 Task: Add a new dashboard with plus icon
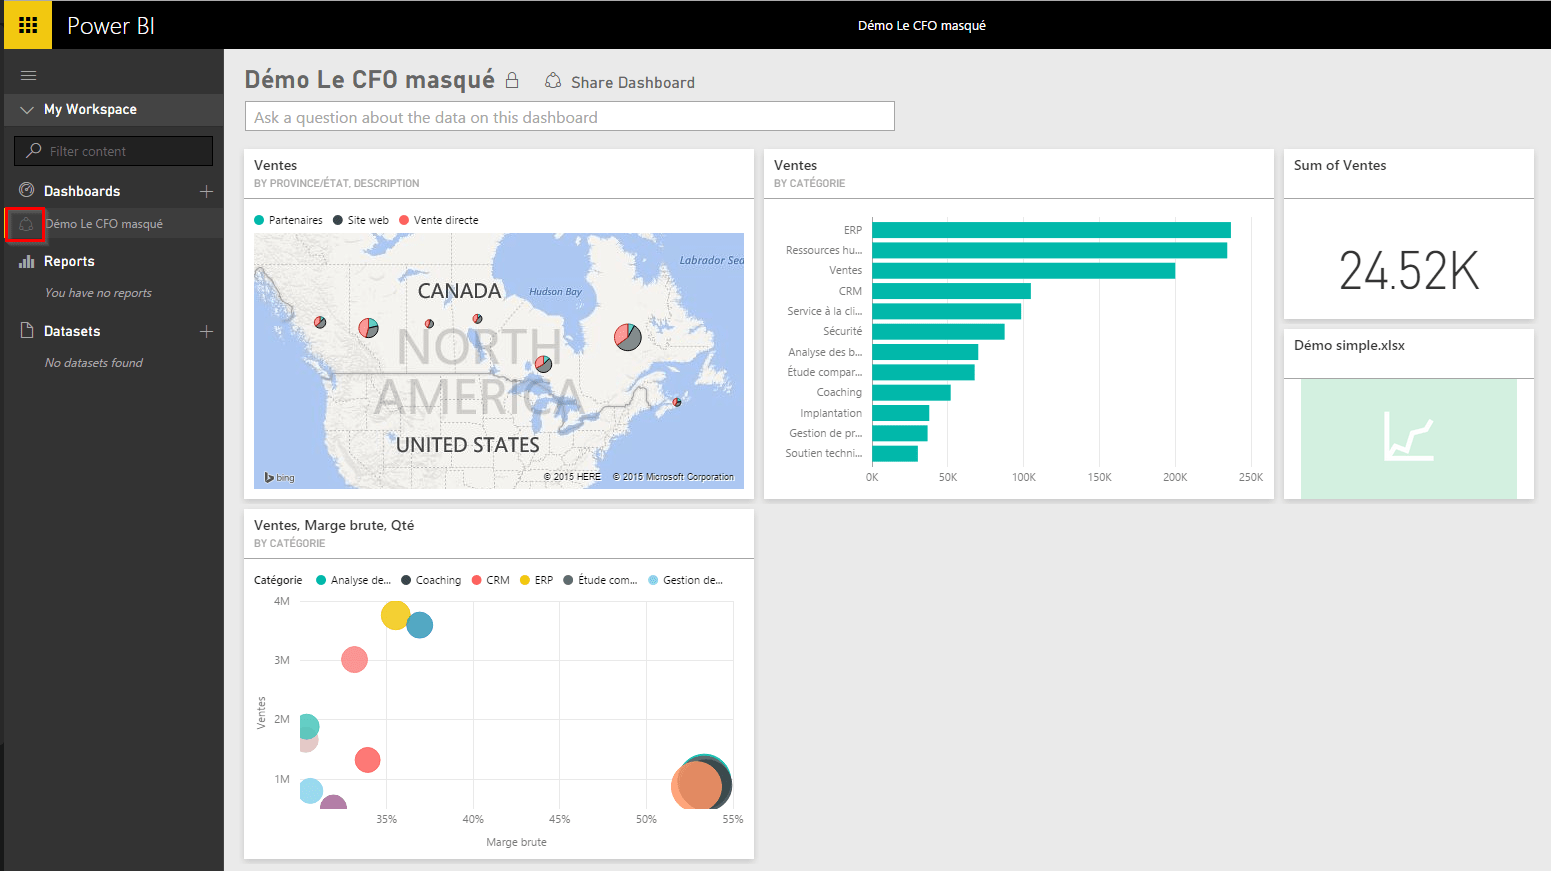click(x=206, y=191)
